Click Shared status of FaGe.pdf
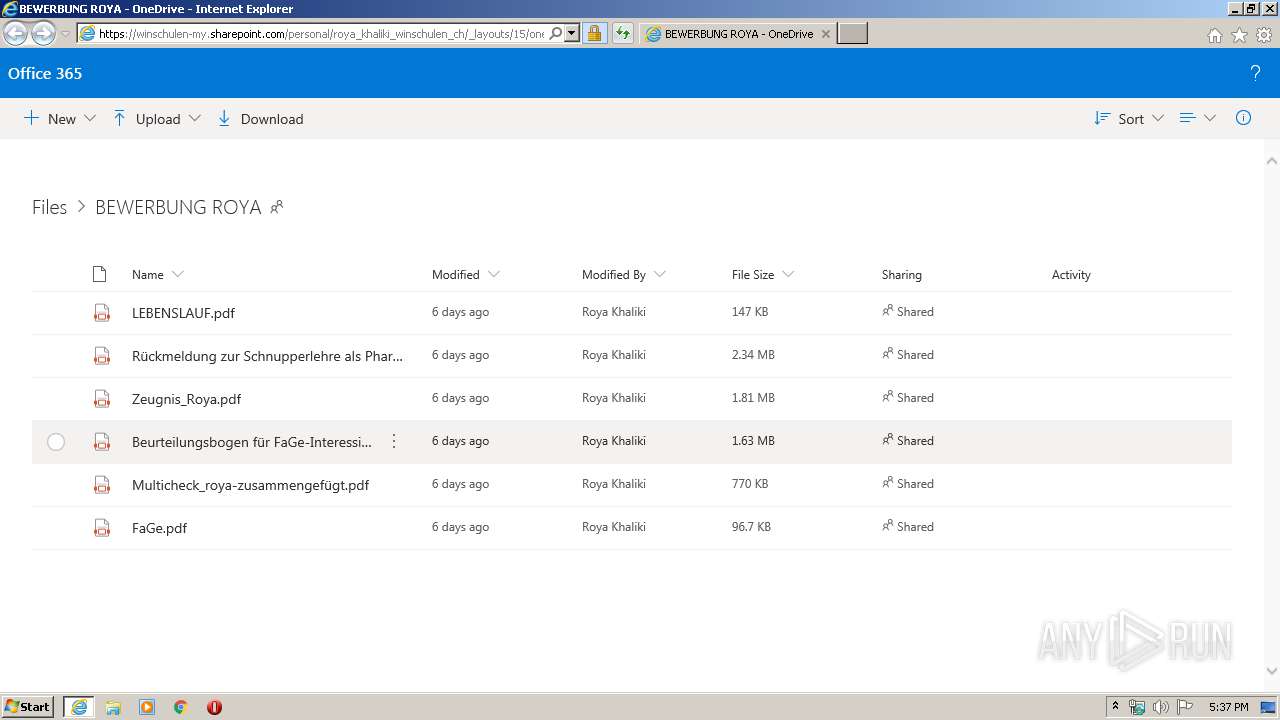Screen dimensions: 1280x720 tap(908, 527)
